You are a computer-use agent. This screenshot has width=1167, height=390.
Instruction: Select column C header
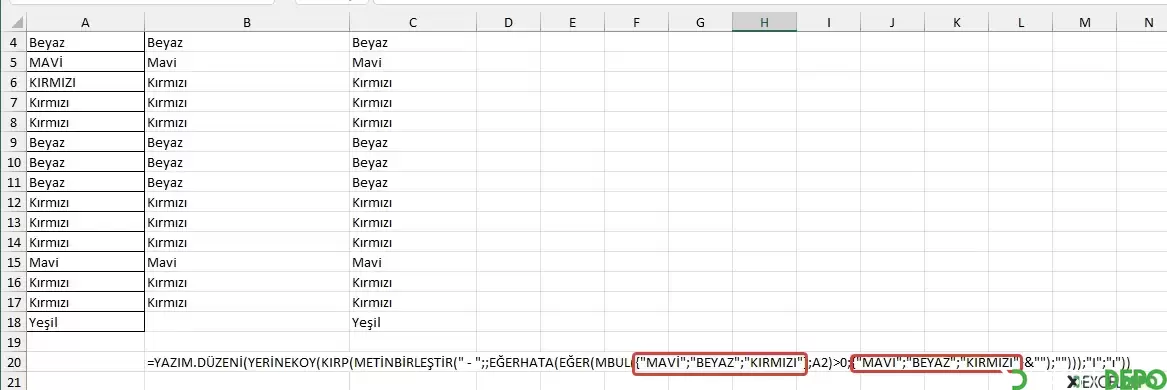coord(412,23)
